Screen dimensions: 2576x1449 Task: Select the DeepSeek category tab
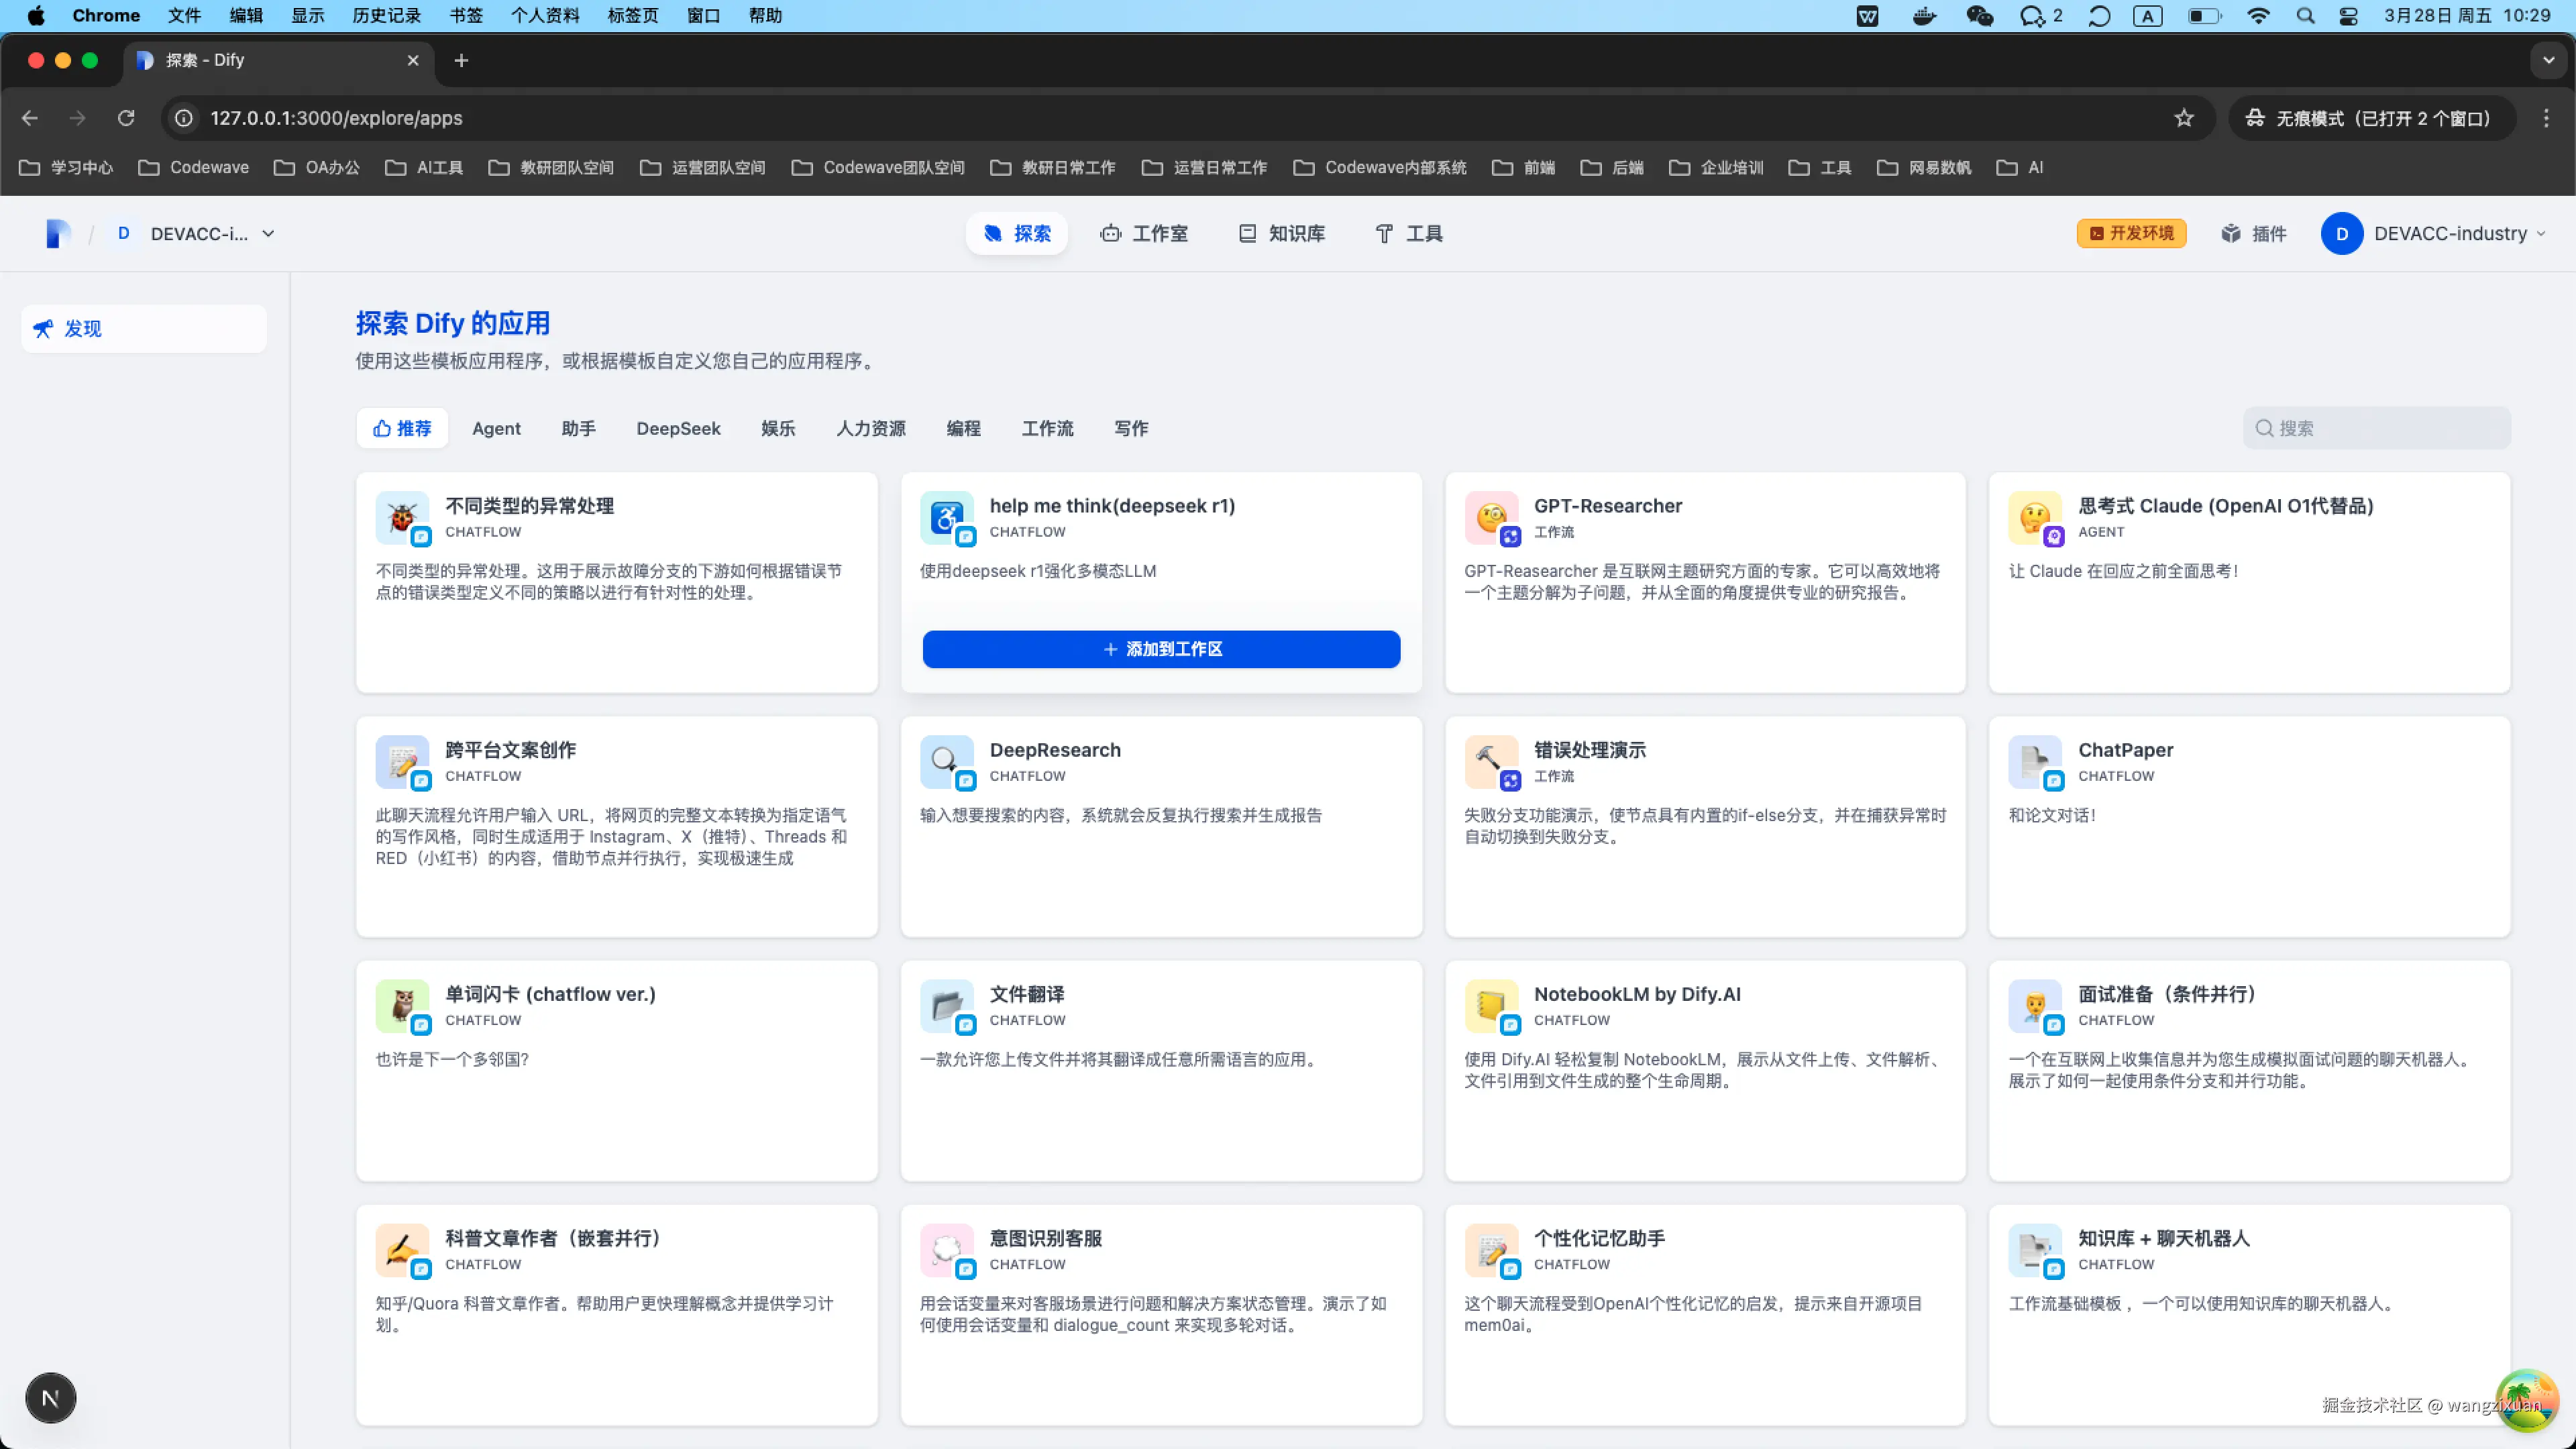point(678,428)
